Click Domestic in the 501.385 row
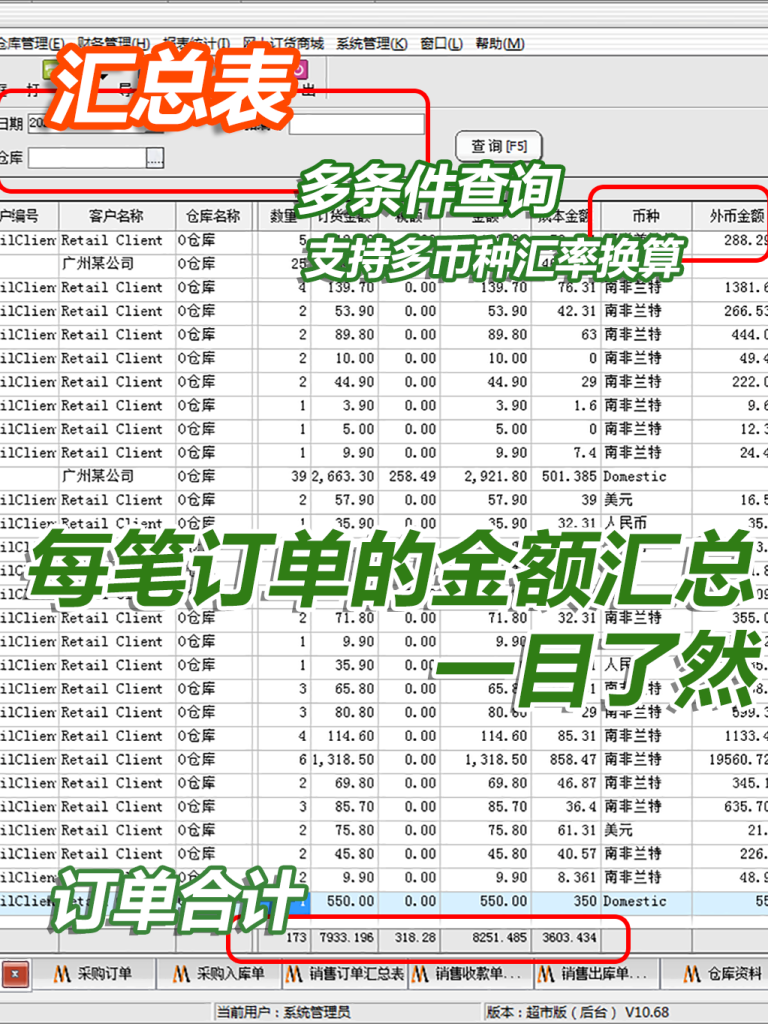 [x=634, y=477]
